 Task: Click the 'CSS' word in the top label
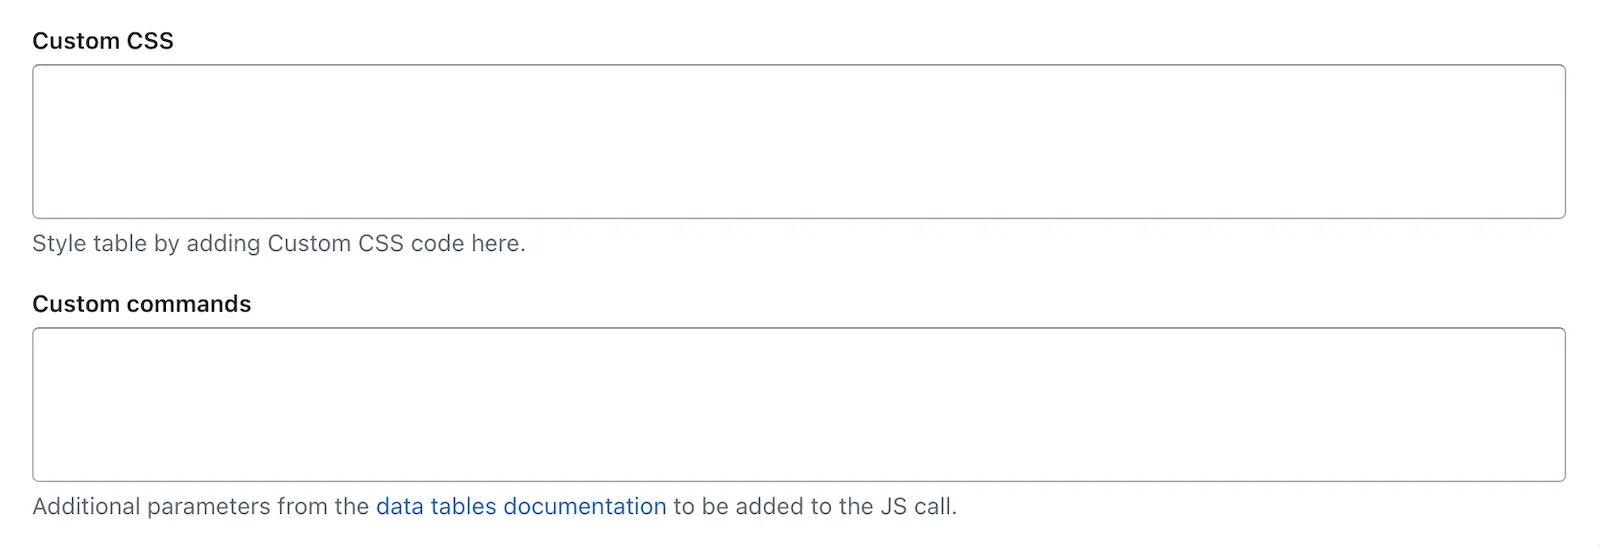pyautogui.click(x=150, y=41)
